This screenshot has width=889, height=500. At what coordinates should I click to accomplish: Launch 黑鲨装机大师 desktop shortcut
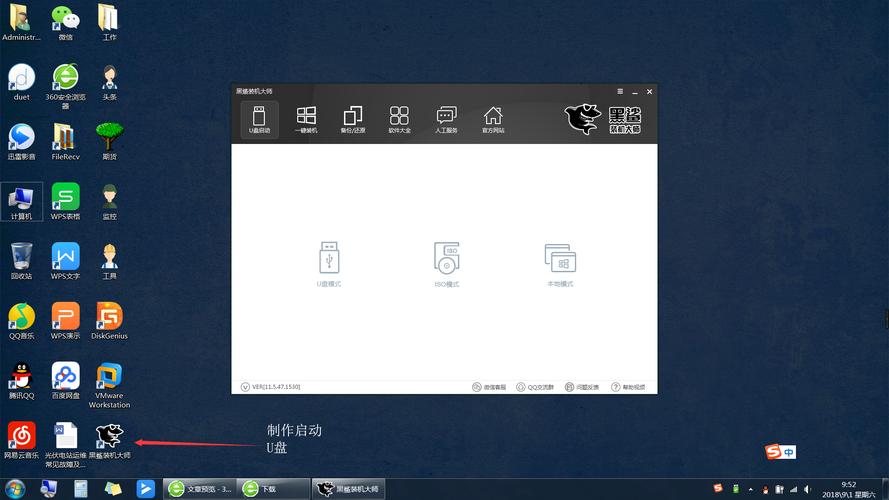click(109, 441)
